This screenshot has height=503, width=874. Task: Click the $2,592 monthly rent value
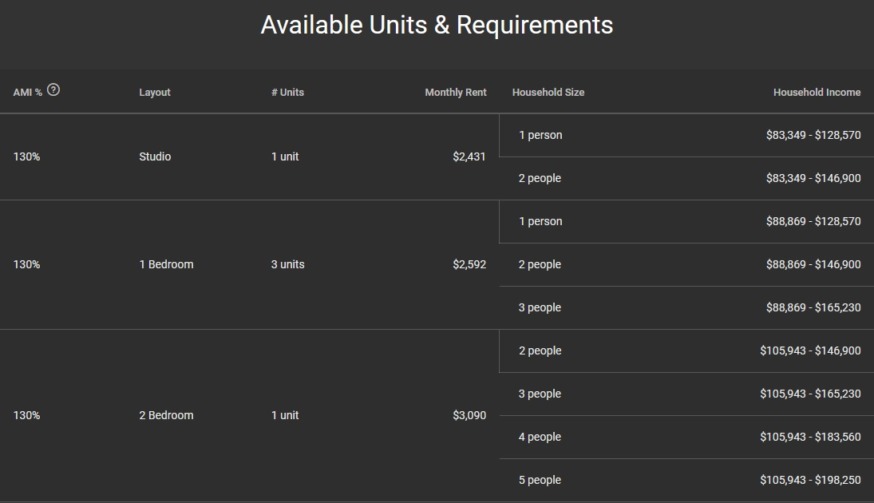pyautogui.click(x=468, y=265)
